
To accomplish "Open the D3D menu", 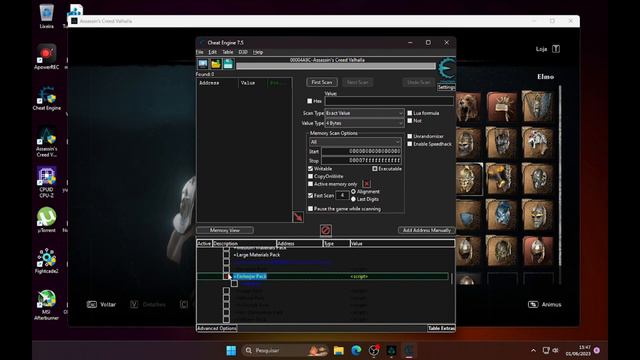I will pyautogui.click(x=243, y=52).
